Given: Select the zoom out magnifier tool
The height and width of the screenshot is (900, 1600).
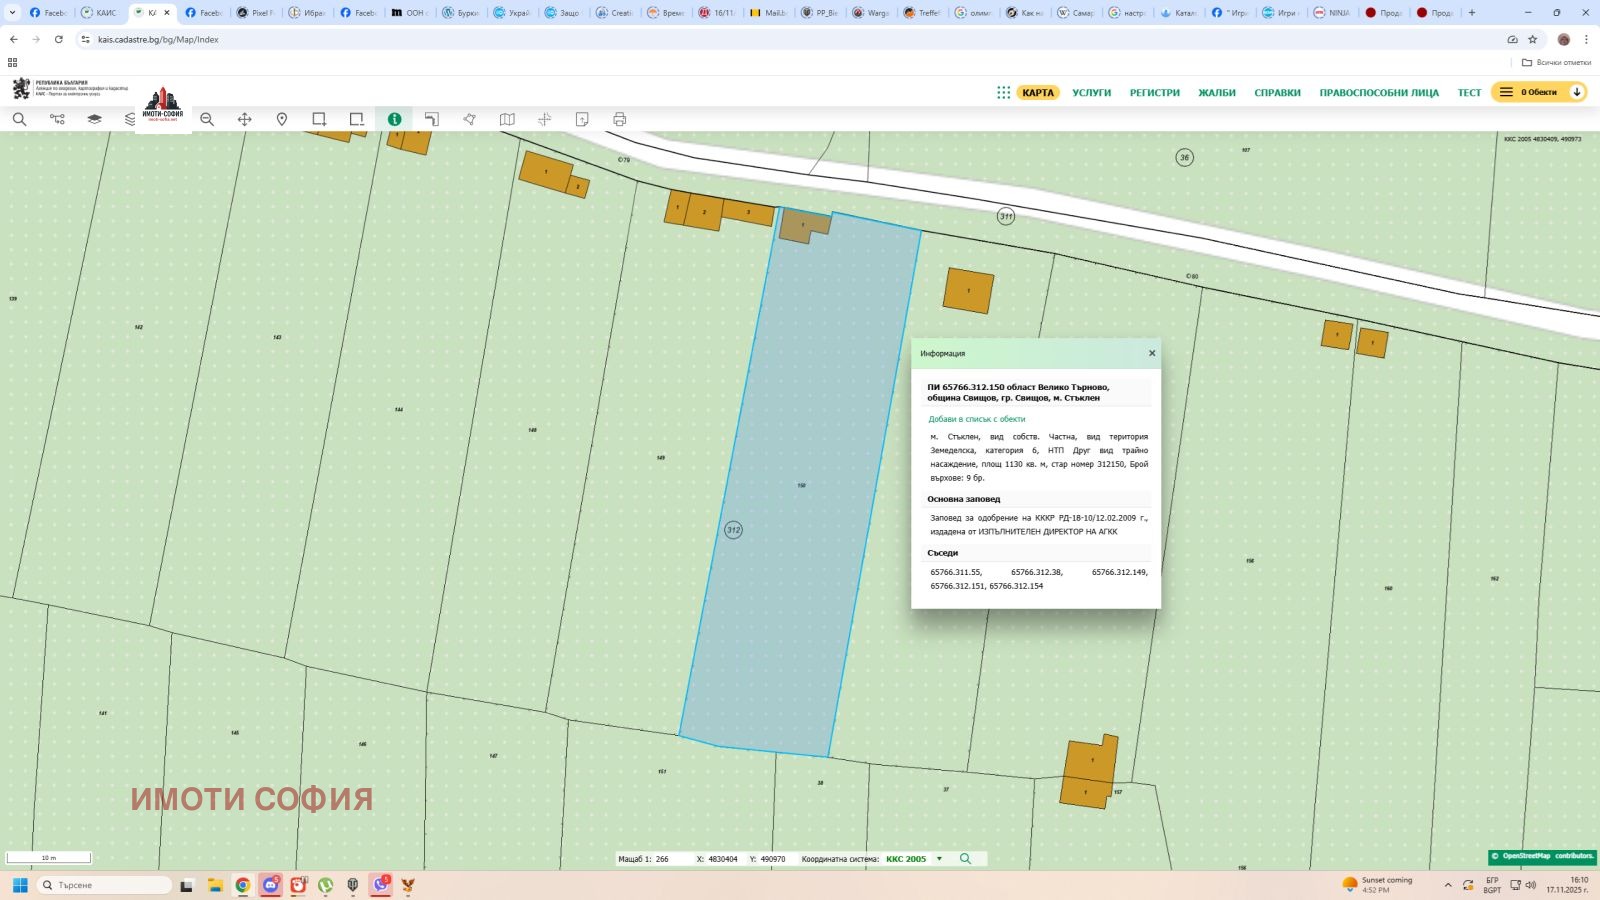Looking at the screenshot, I should (x=207, y=119).
